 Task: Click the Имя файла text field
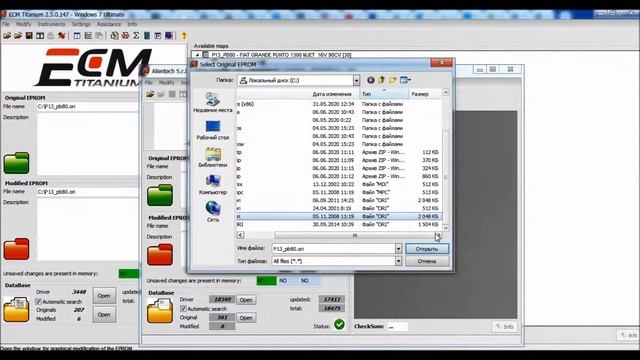pos(333,249)
